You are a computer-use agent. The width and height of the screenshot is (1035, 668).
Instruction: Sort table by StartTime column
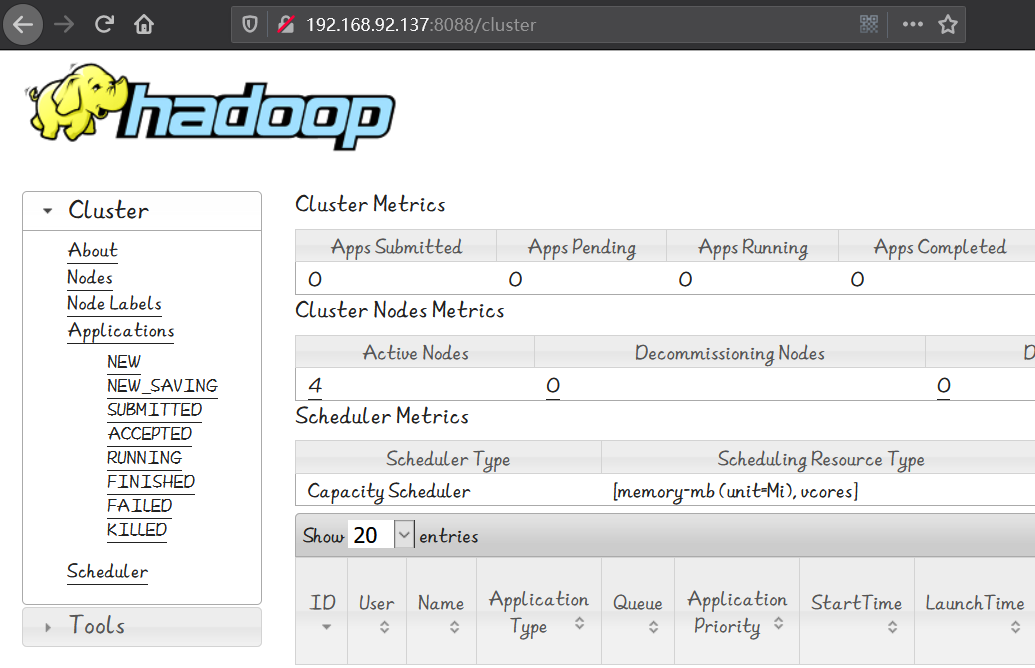pyautogui.click(x=857, y=611)
